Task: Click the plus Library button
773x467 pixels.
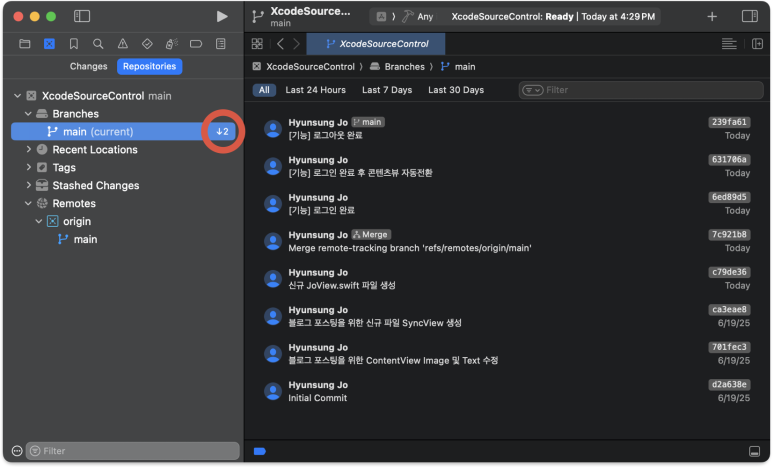Action: click(x=712, y=17)
